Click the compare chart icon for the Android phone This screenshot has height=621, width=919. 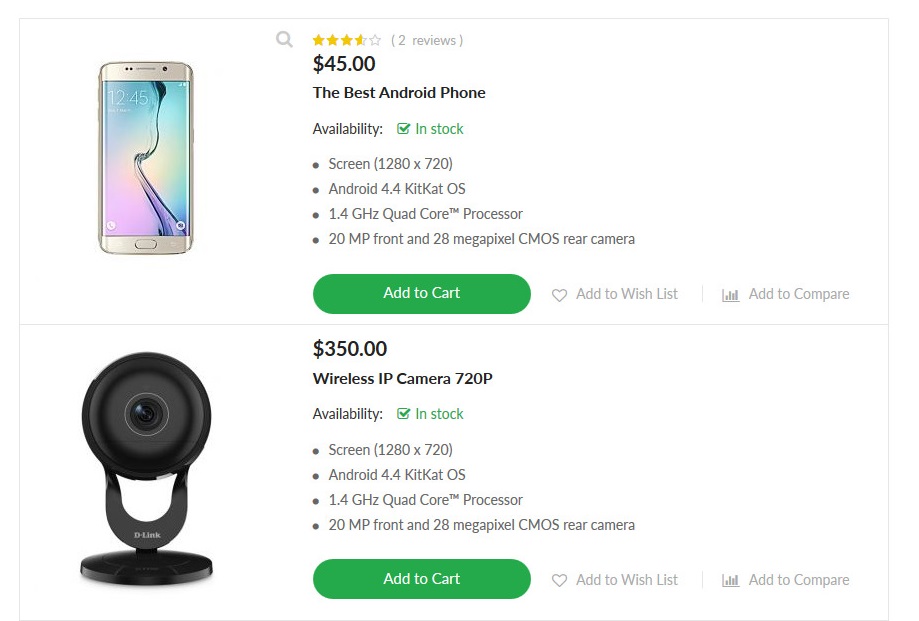731,295
